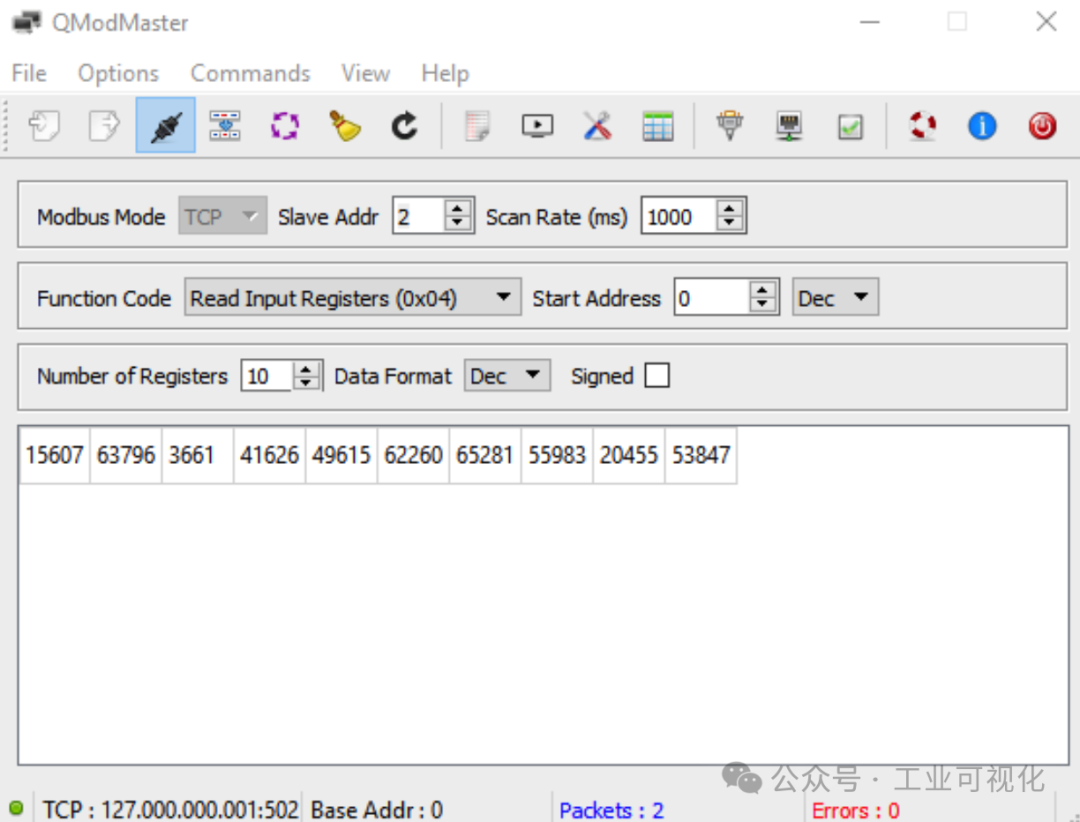Open Modbus TCP network settings icon
Viewport: 1080px width, 822px height.
point(789,126)
